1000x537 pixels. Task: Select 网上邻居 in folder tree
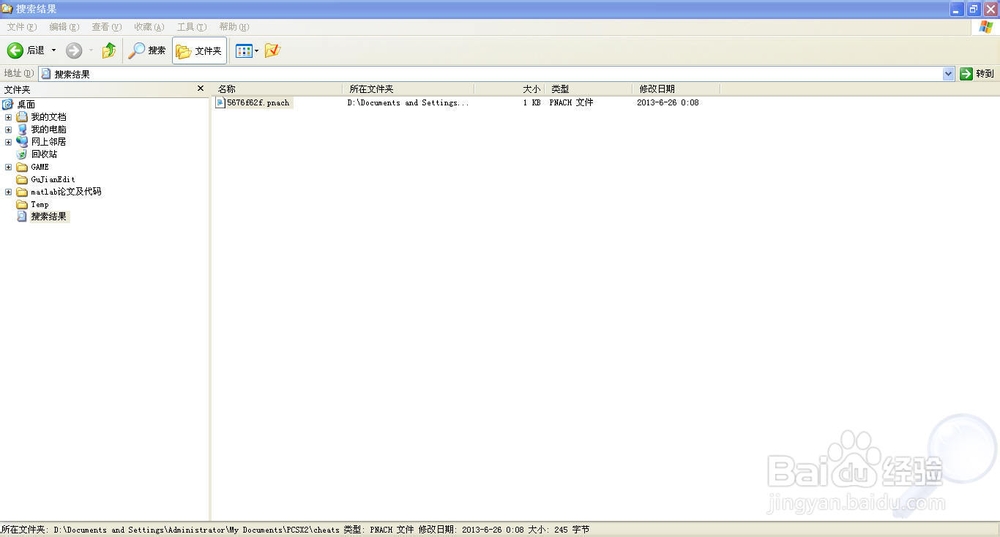(x=48, y=142)
